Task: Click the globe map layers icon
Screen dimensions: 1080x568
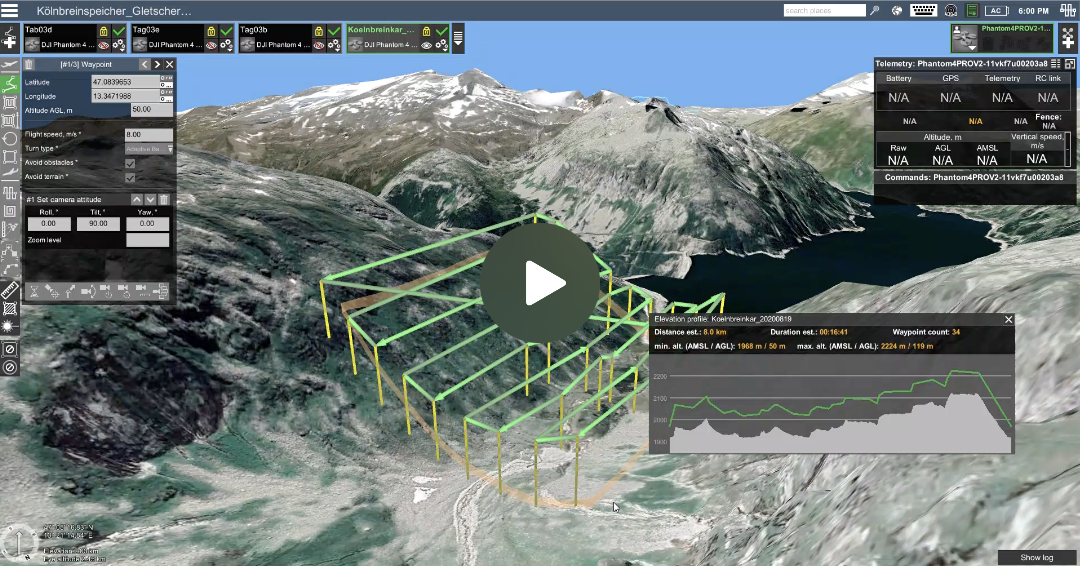Action: click(897, 10)
